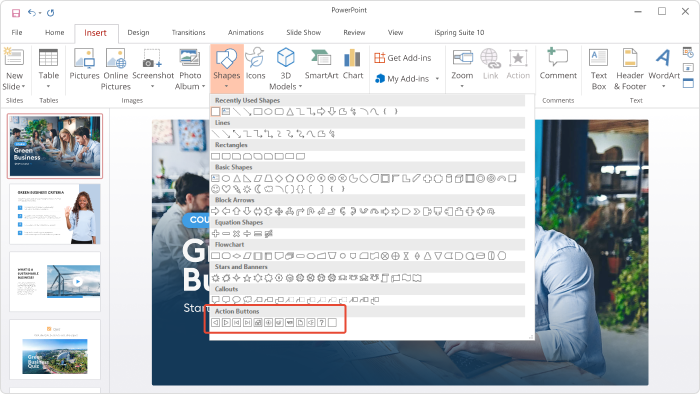Pick the straight Line in Lines section
Screen dimensions: 700x394
pyautogui.click(x=216, y=134)
